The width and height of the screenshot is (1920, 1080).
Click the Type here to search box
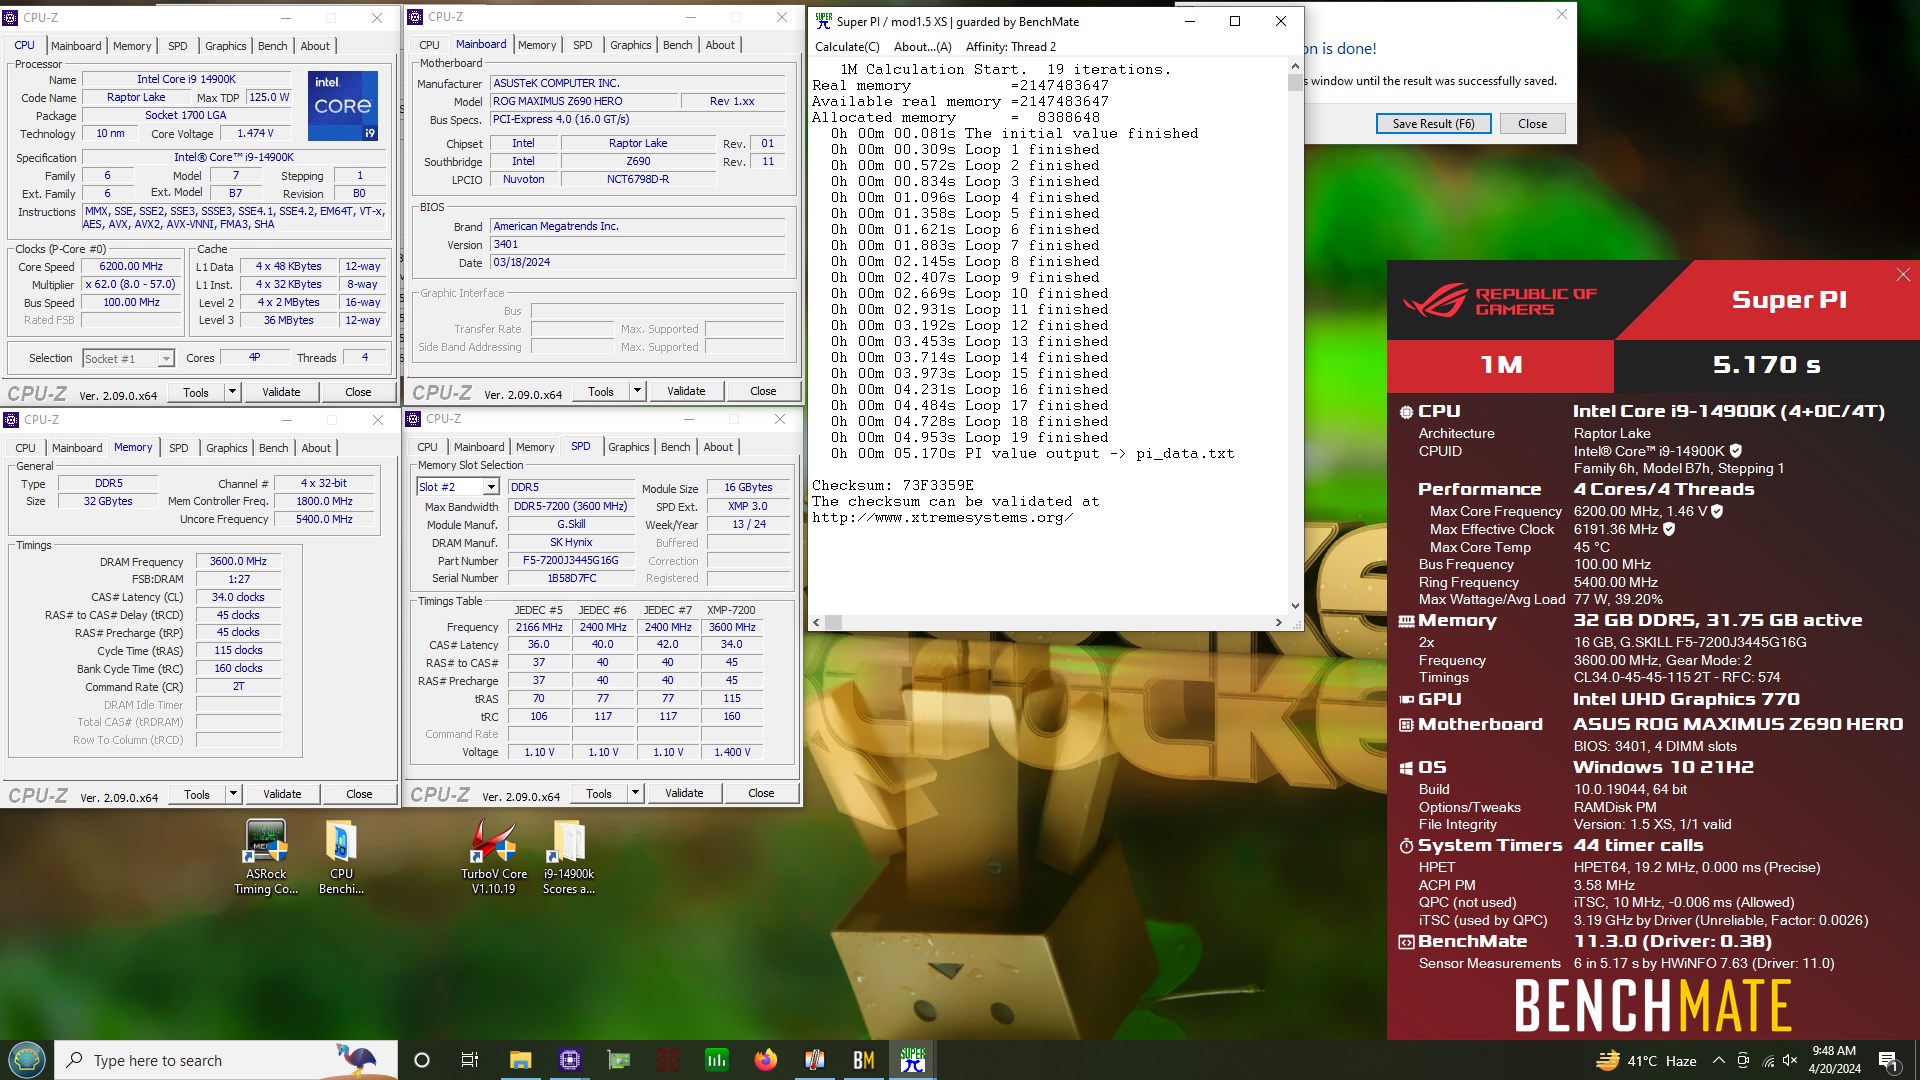click(x=227, y=1060)
